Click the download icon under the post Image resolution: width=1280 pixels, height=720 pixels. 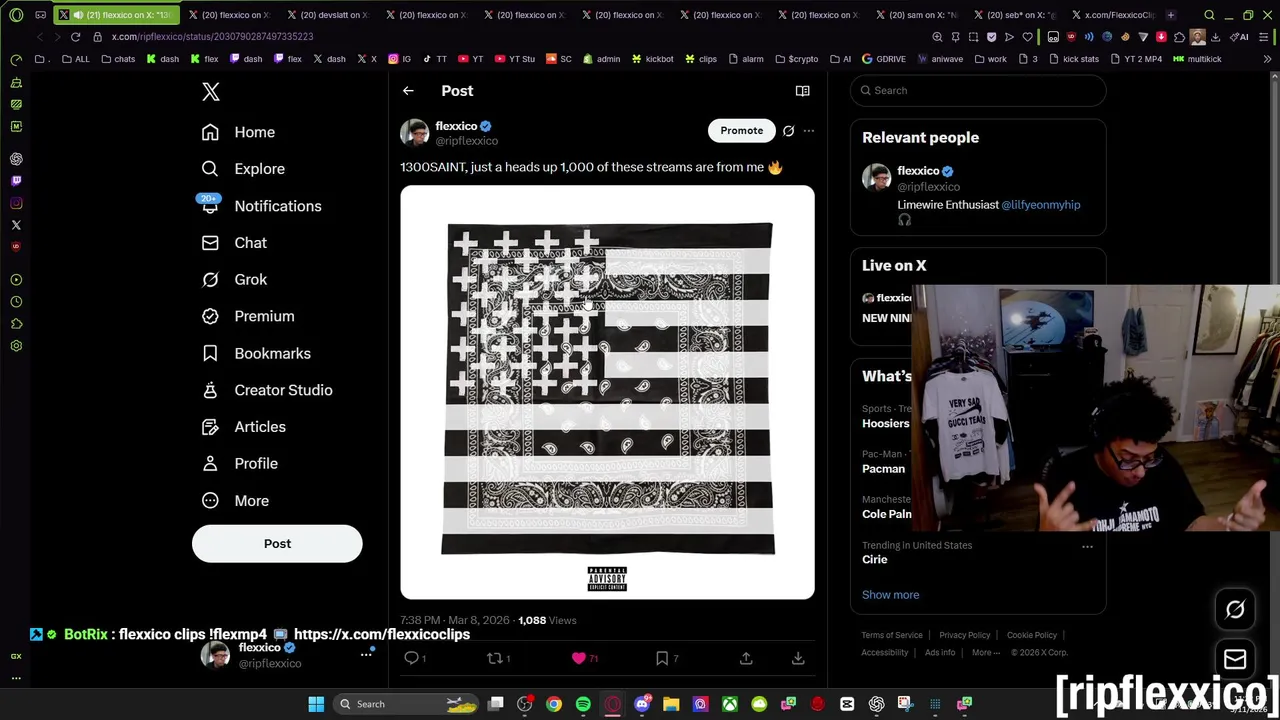pyautogui.click(x=798, y=658)
